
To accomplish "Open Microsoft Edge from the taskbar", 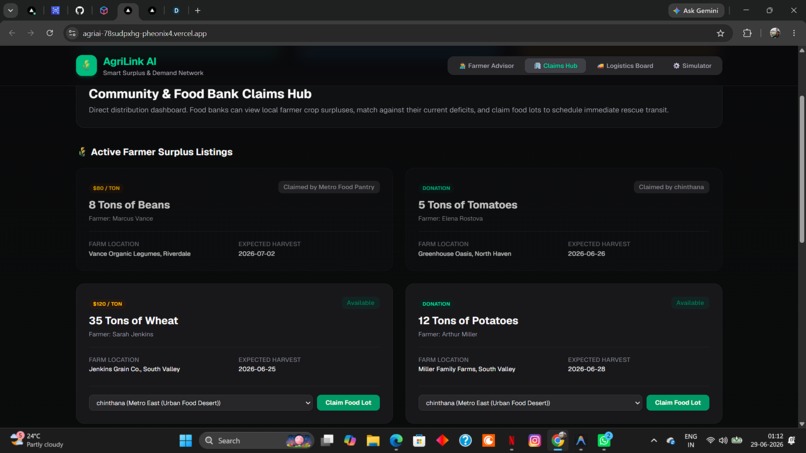I will (x=396, y=441).
